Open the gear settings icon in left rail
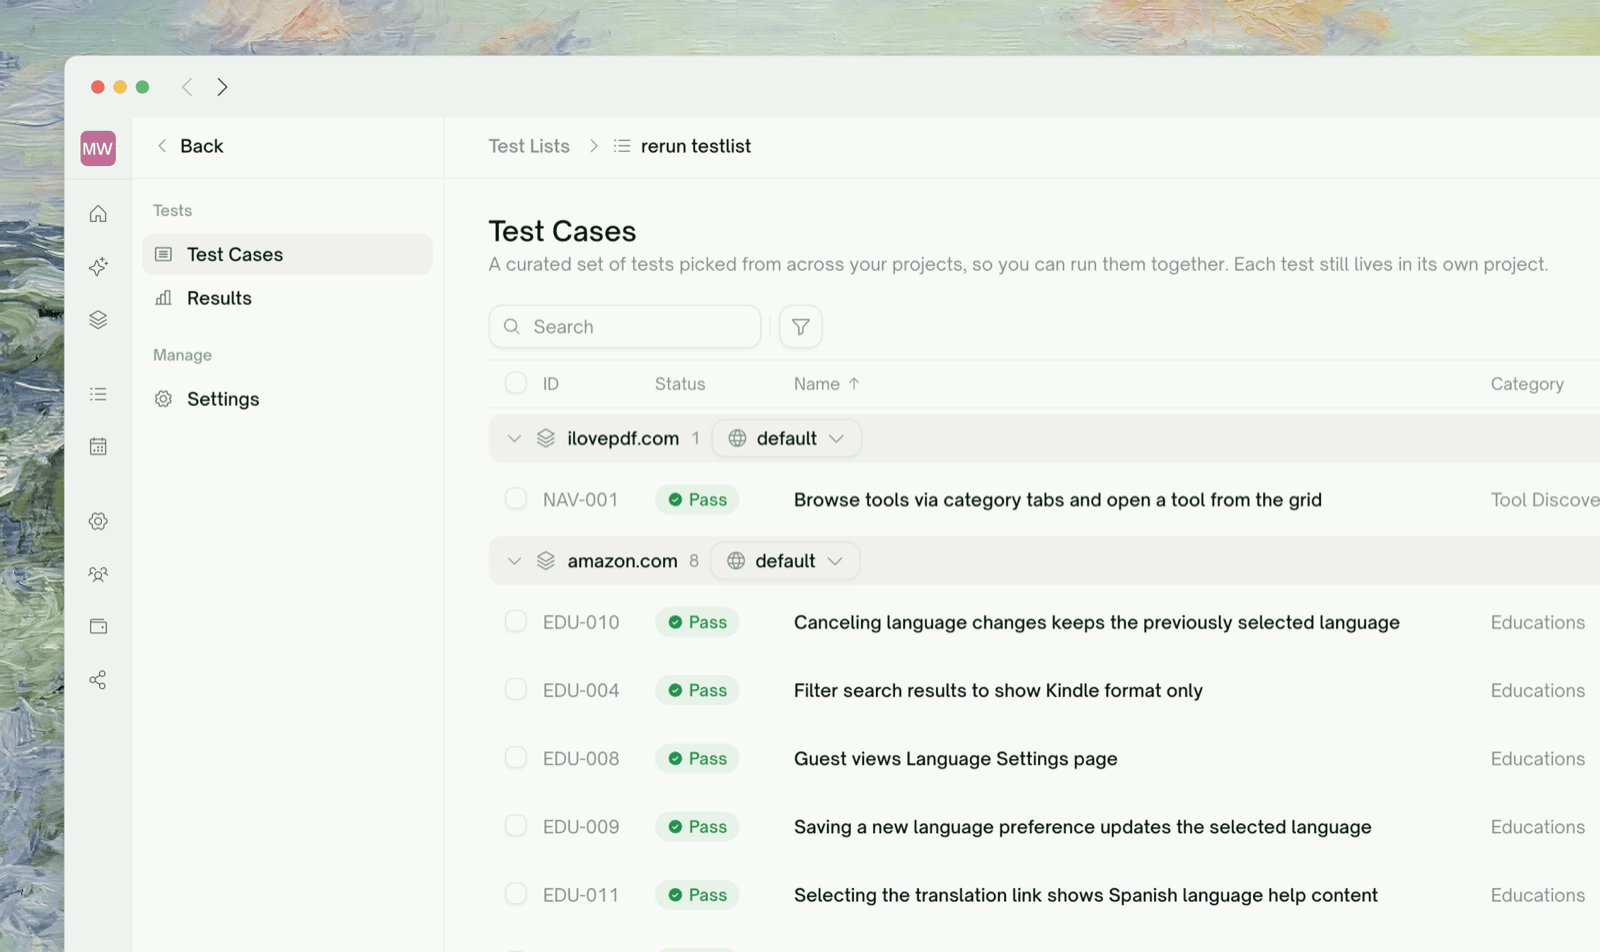 pyautogui.click(x=98, y=521)
